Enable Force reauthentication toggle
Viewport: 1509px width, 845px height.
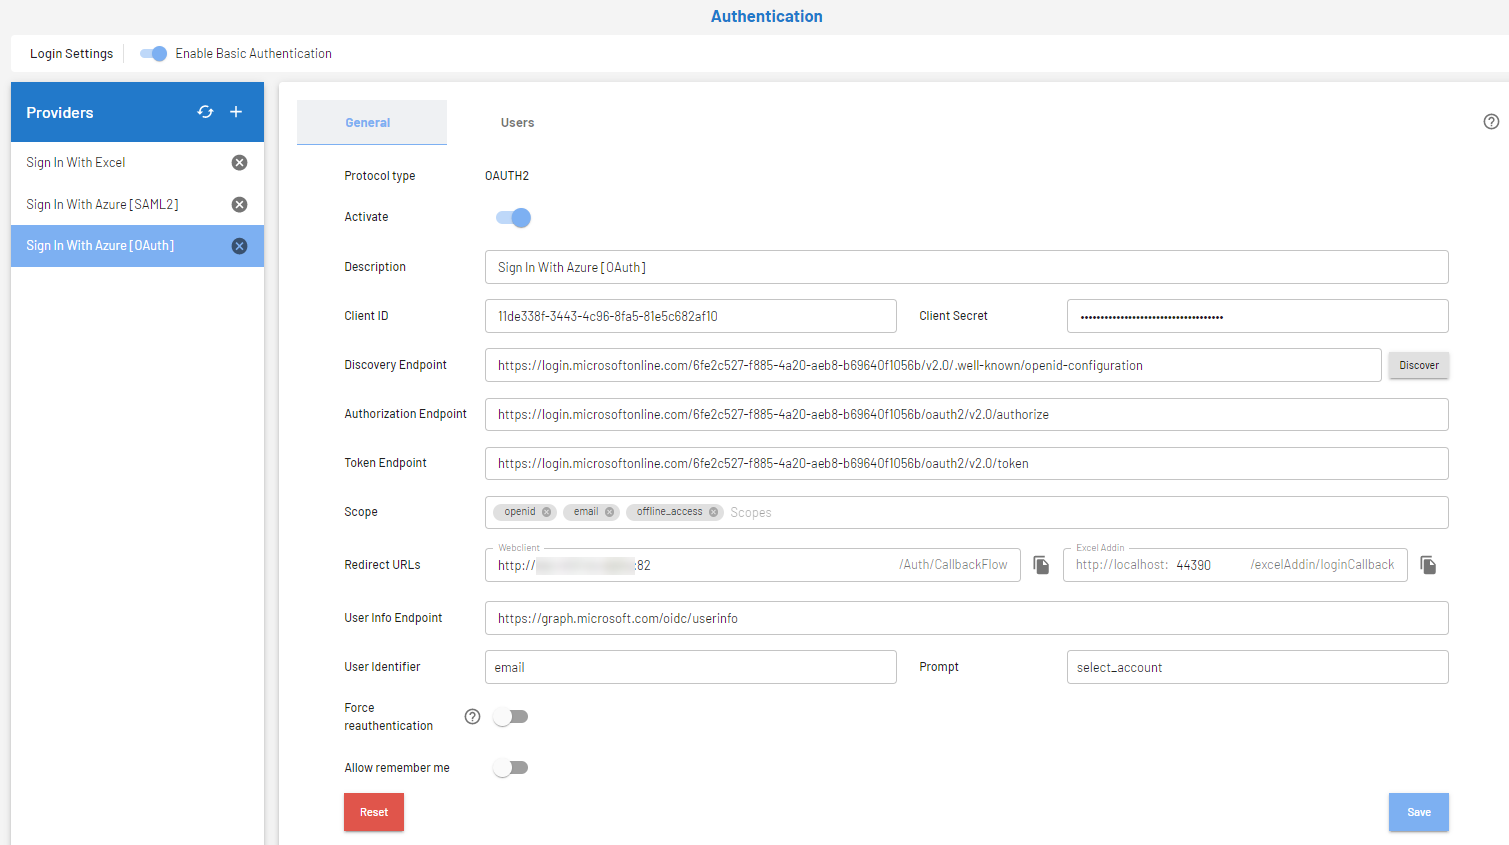[x=511, y=717]
